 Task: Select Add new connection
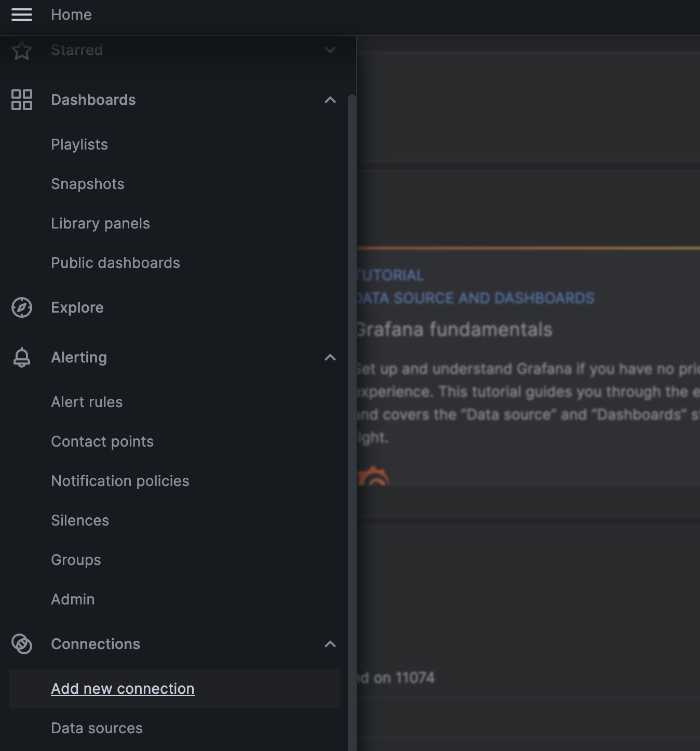click(x=174, y=688)
